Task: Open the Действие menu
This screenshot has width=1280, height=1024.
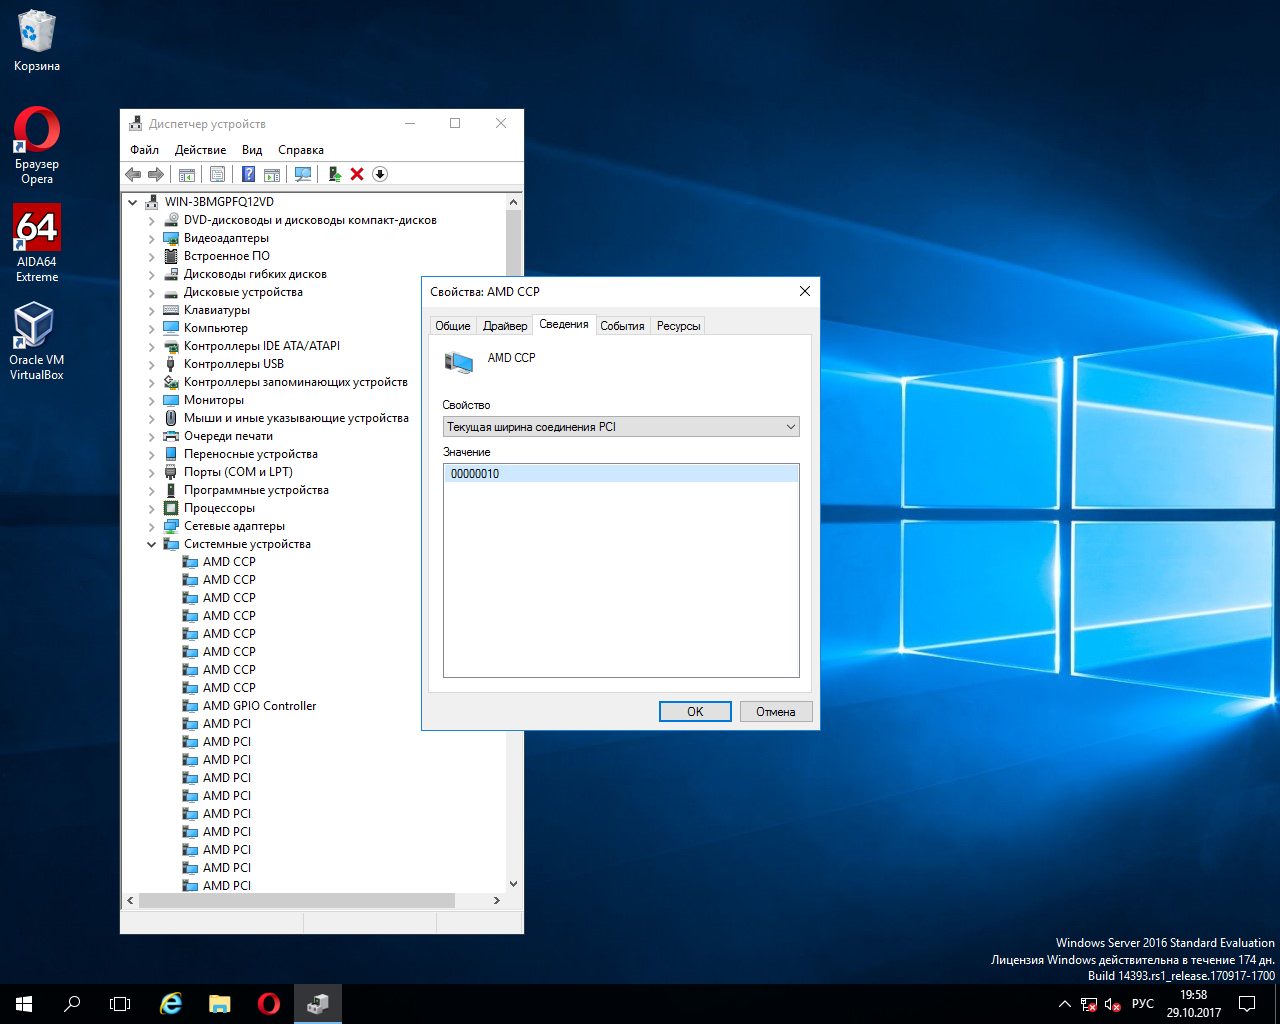Action: point(200,150)
